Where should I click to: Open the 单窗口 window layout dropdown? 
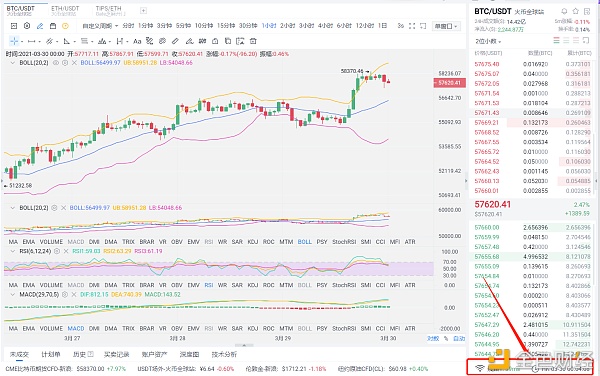point(446,26)
